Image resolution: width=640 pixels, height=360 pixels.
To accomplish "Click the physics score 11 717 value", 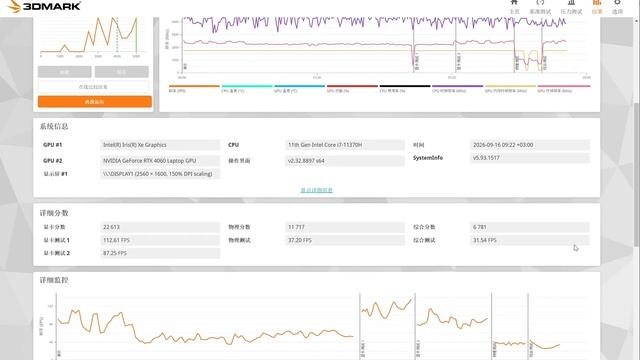I will click(x=345, y=227).
